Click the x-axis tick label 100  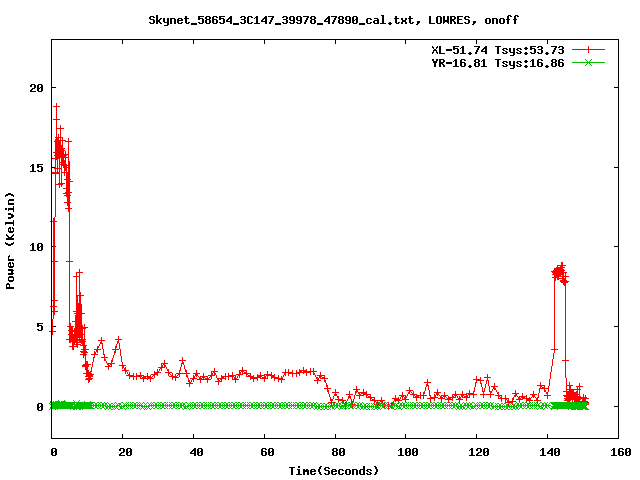[x=408, y=452]
